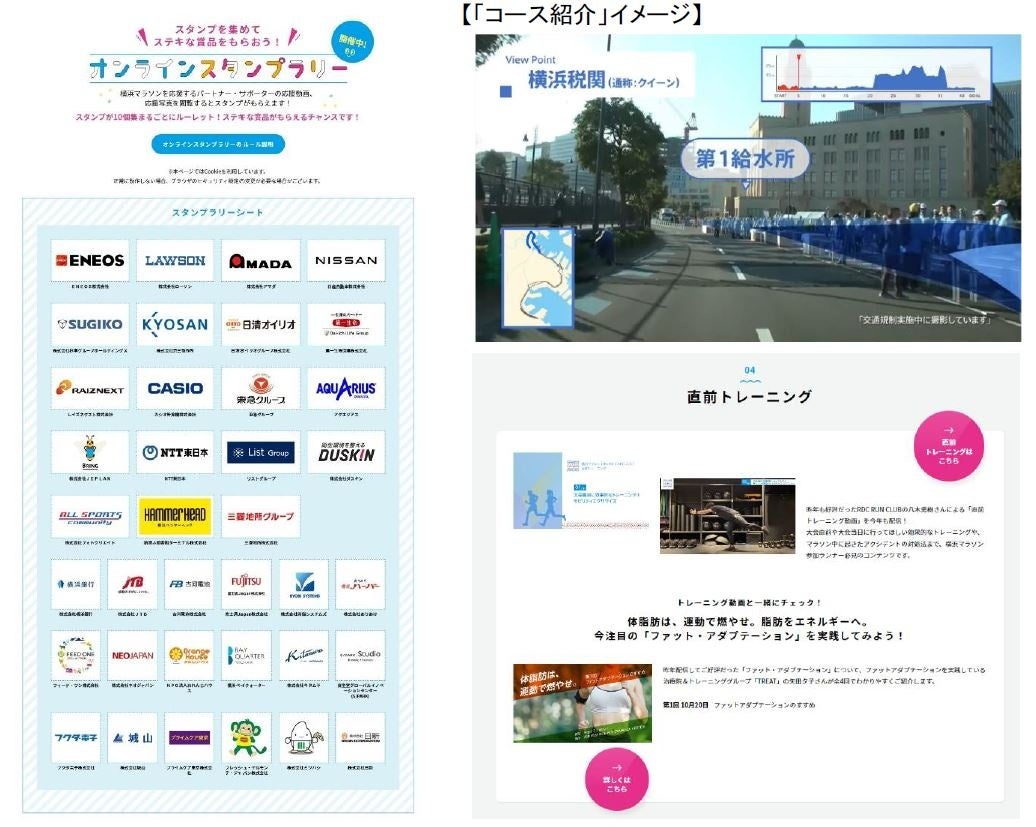Open the purple ファイルケア logo tile
The width and height of the screenshot is (1036, 827).
(x=190, y=738)
